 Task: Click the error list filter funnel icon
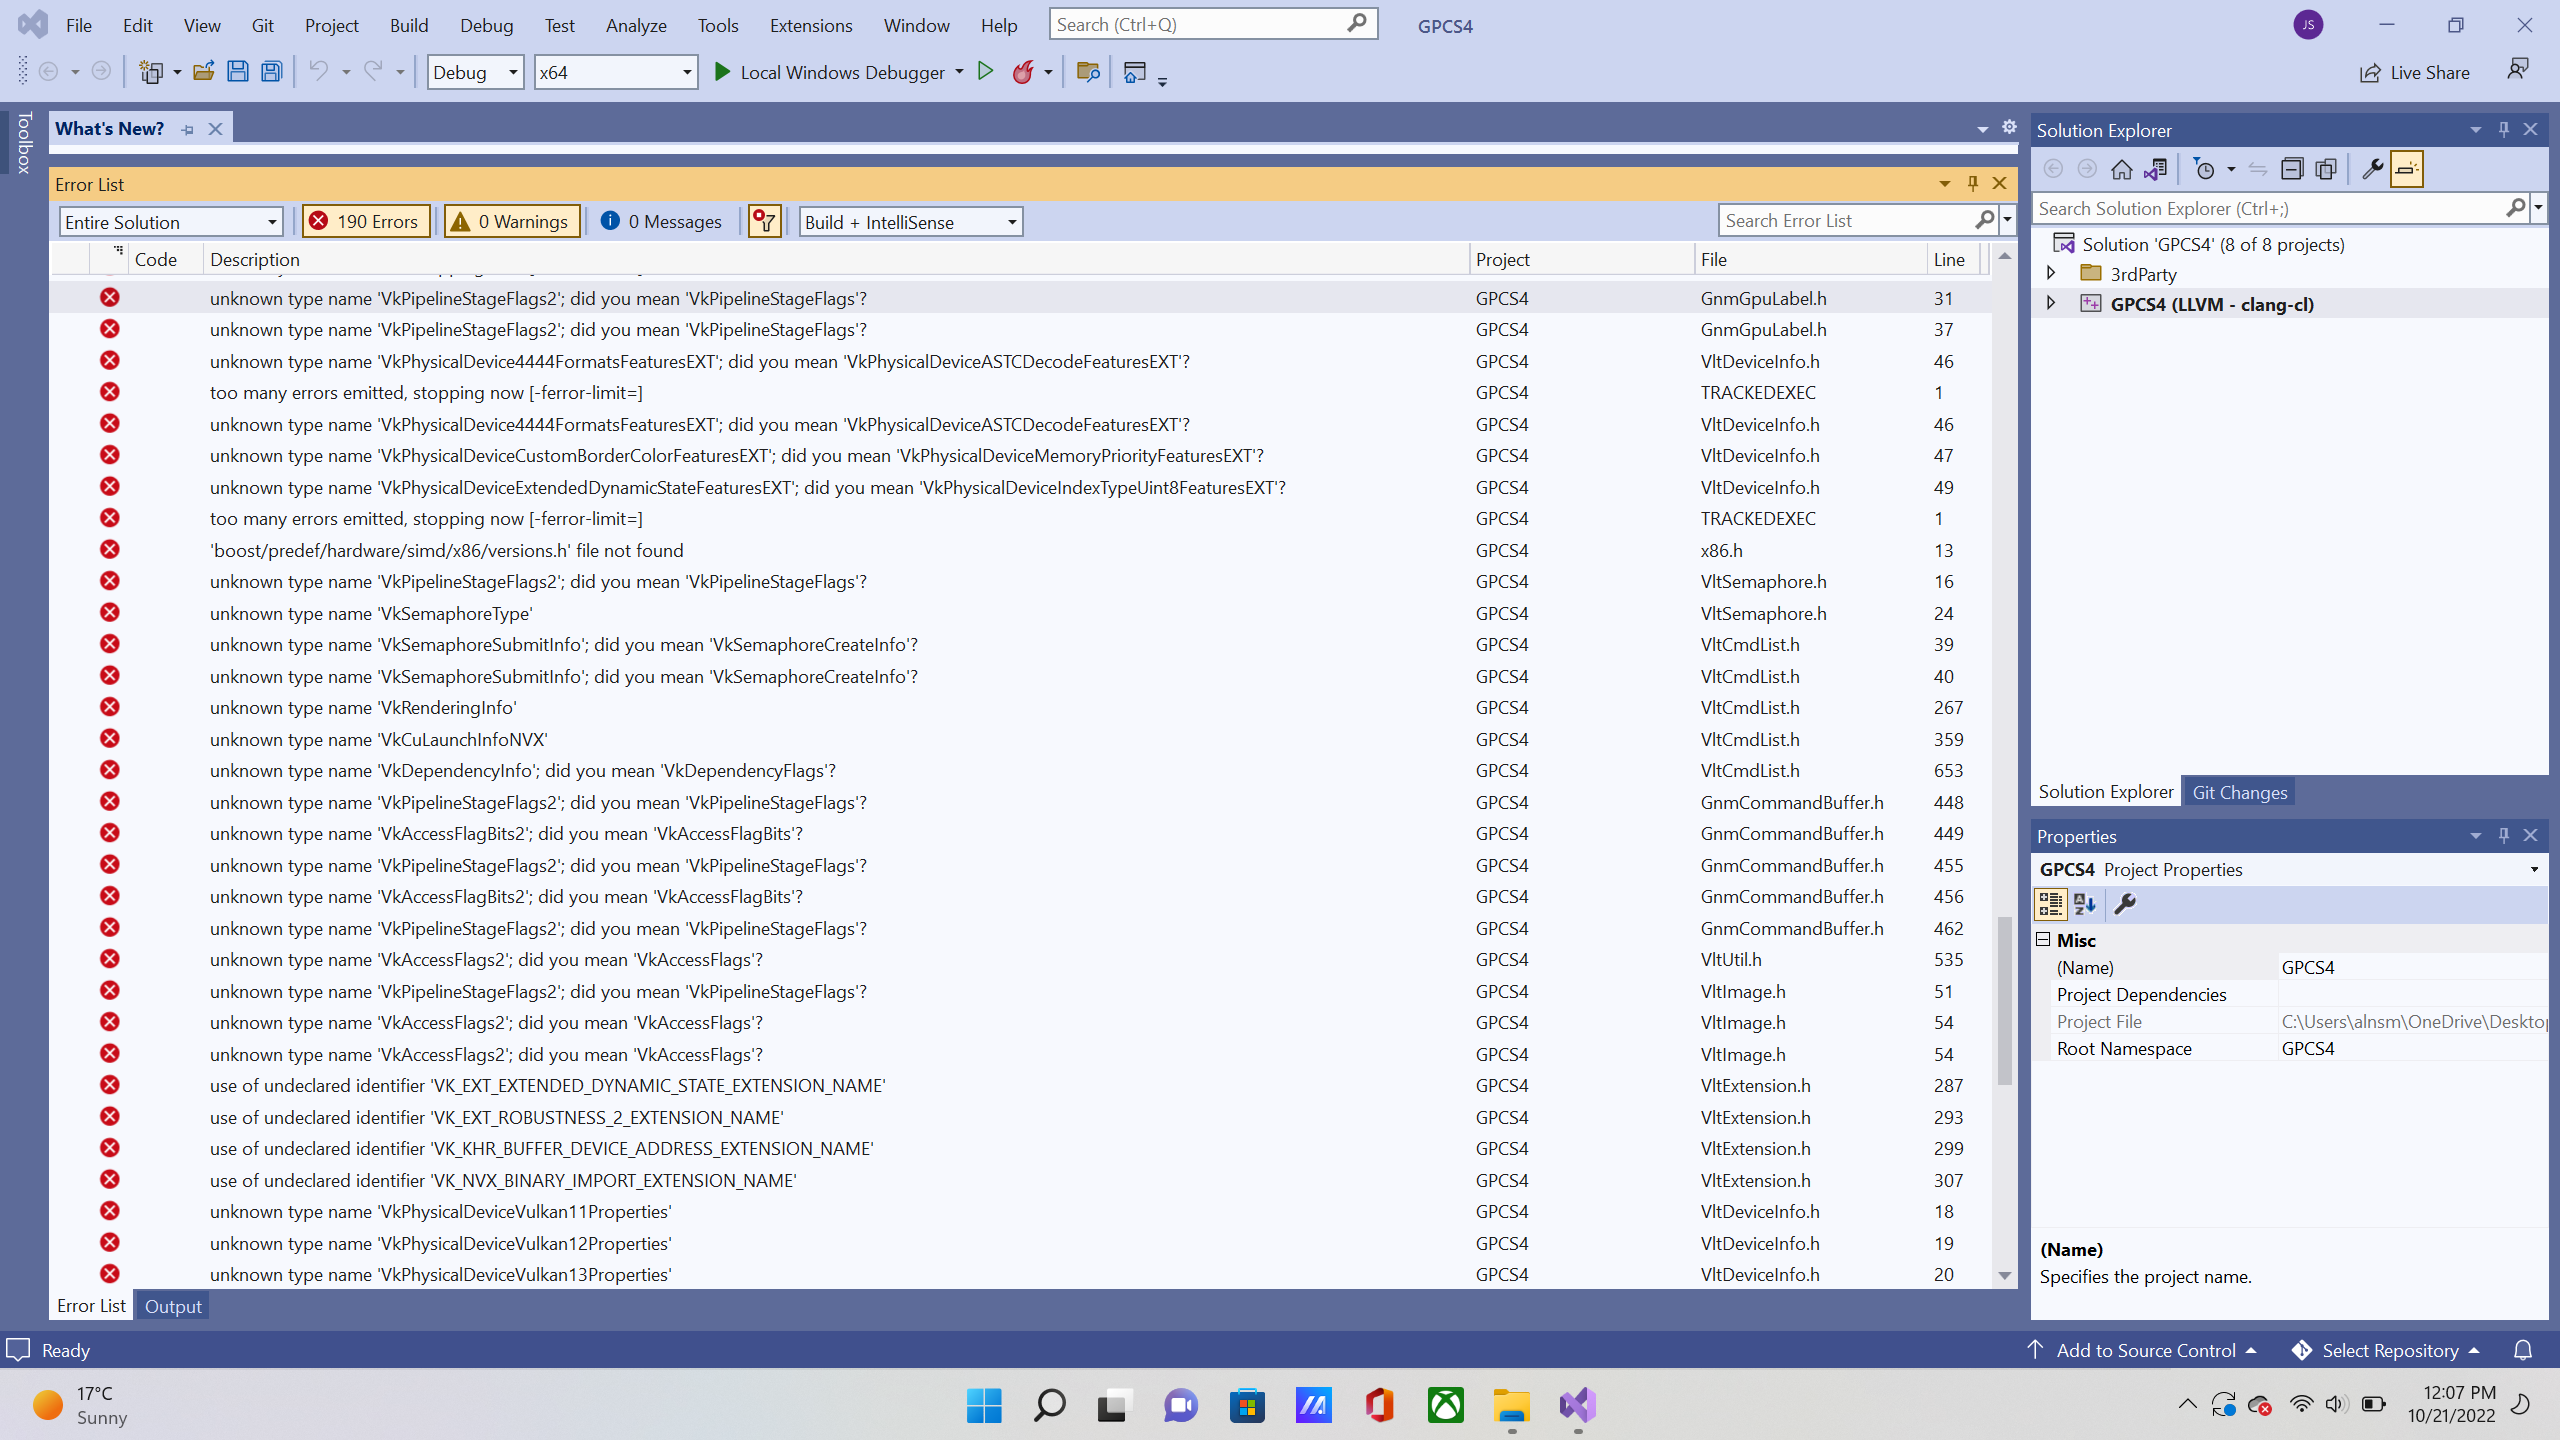[x=764, y=221]
